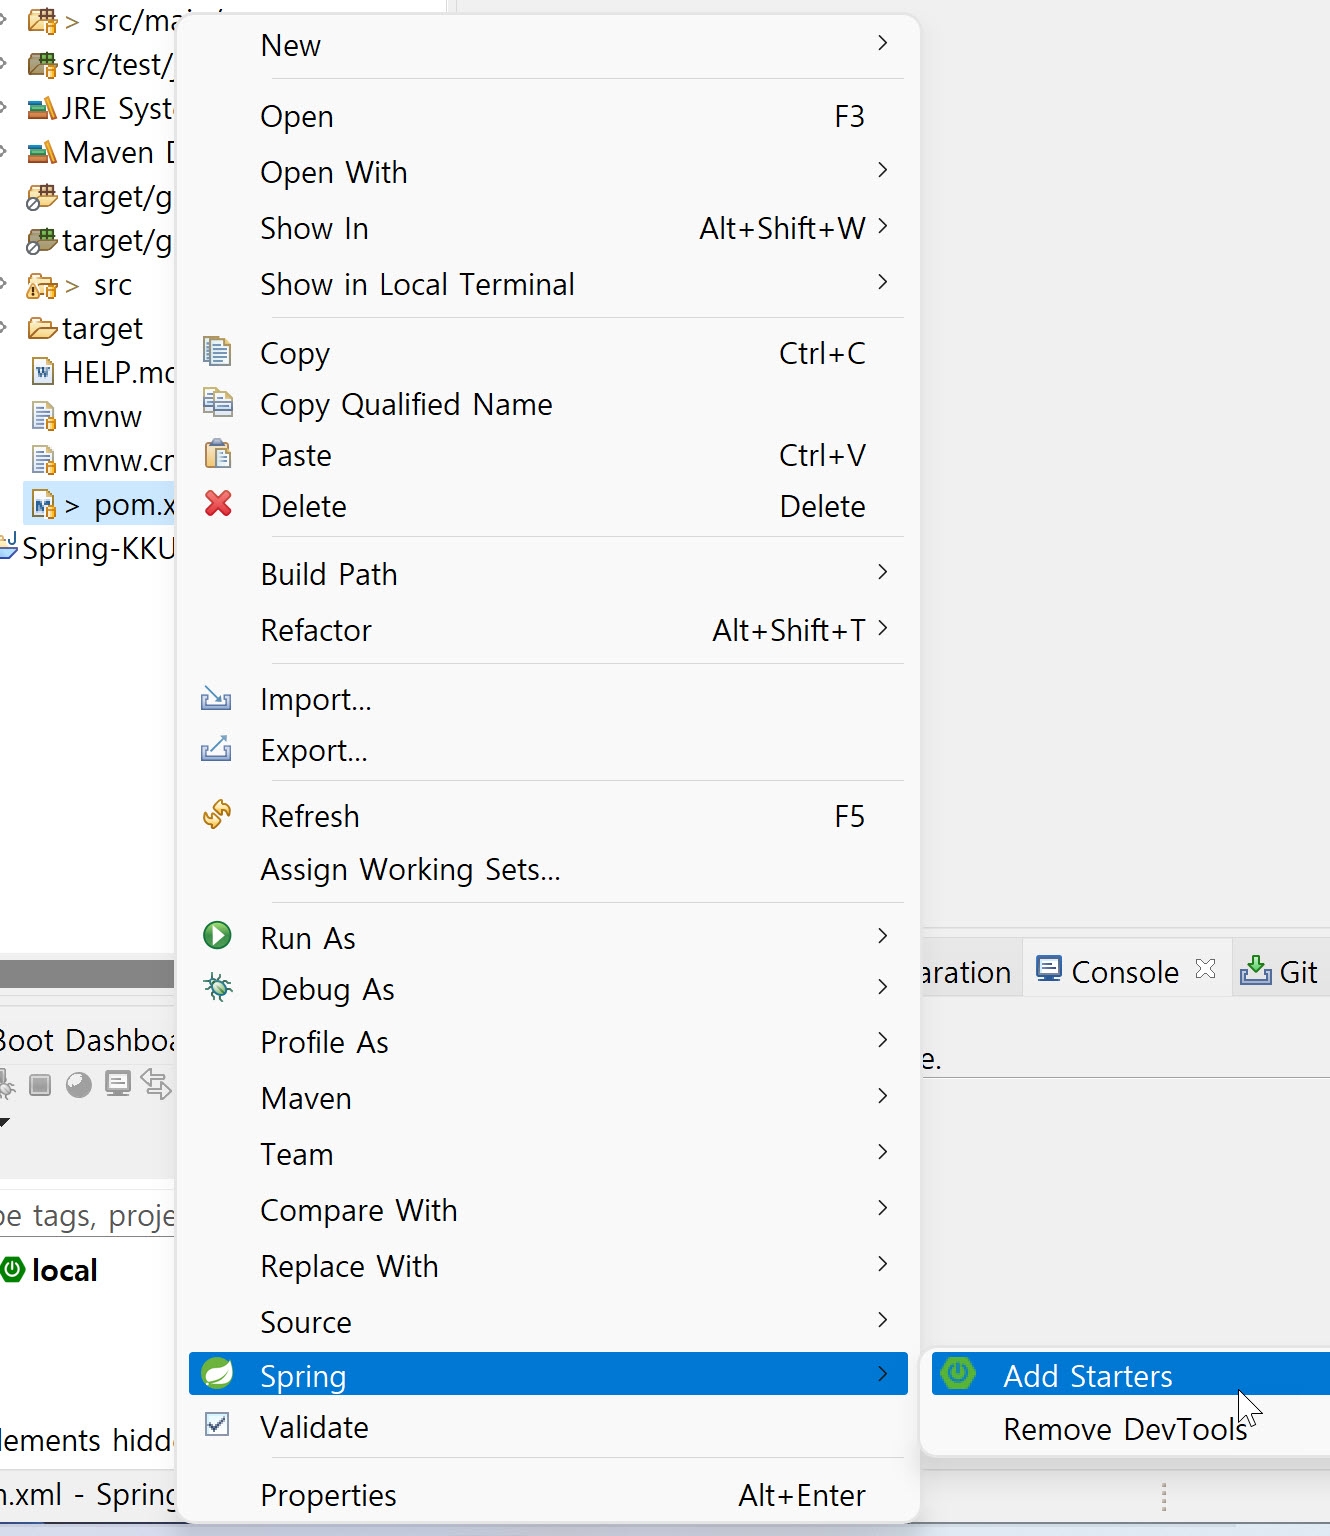Select the local node in Boot Dashboard
Viewport: 1330px width, 1536px height.
point(65,1270)
